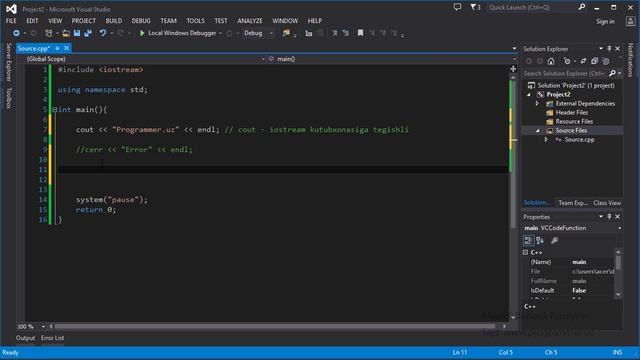Click the Navigate Backward toolbar icon

(x=16, y=33)
